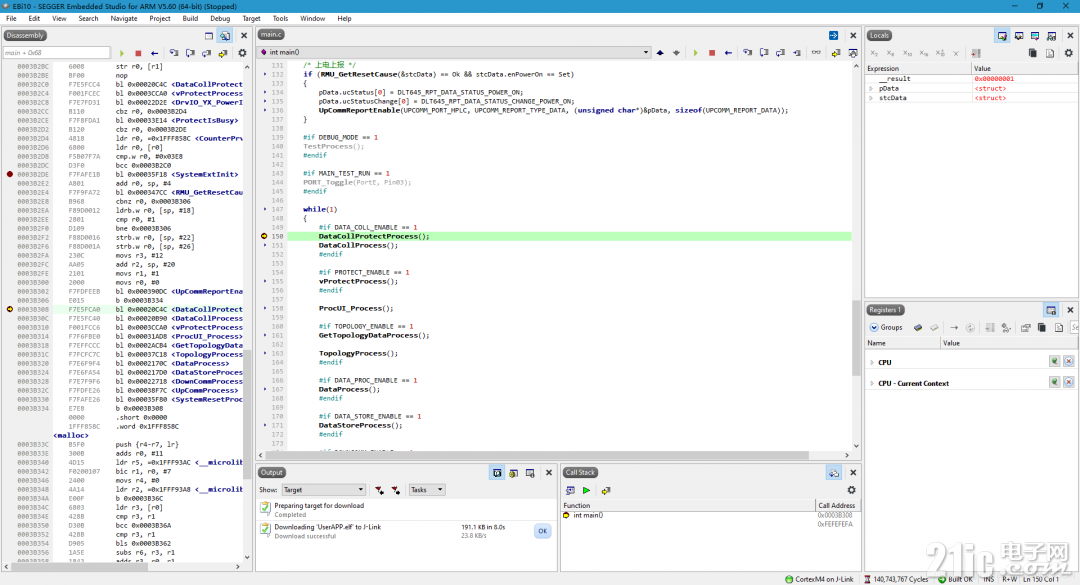The width and height of the screenshot is (1080, 585).
Task: Click the highlighted icon in Registers panel header
Action: (1051, 310)
